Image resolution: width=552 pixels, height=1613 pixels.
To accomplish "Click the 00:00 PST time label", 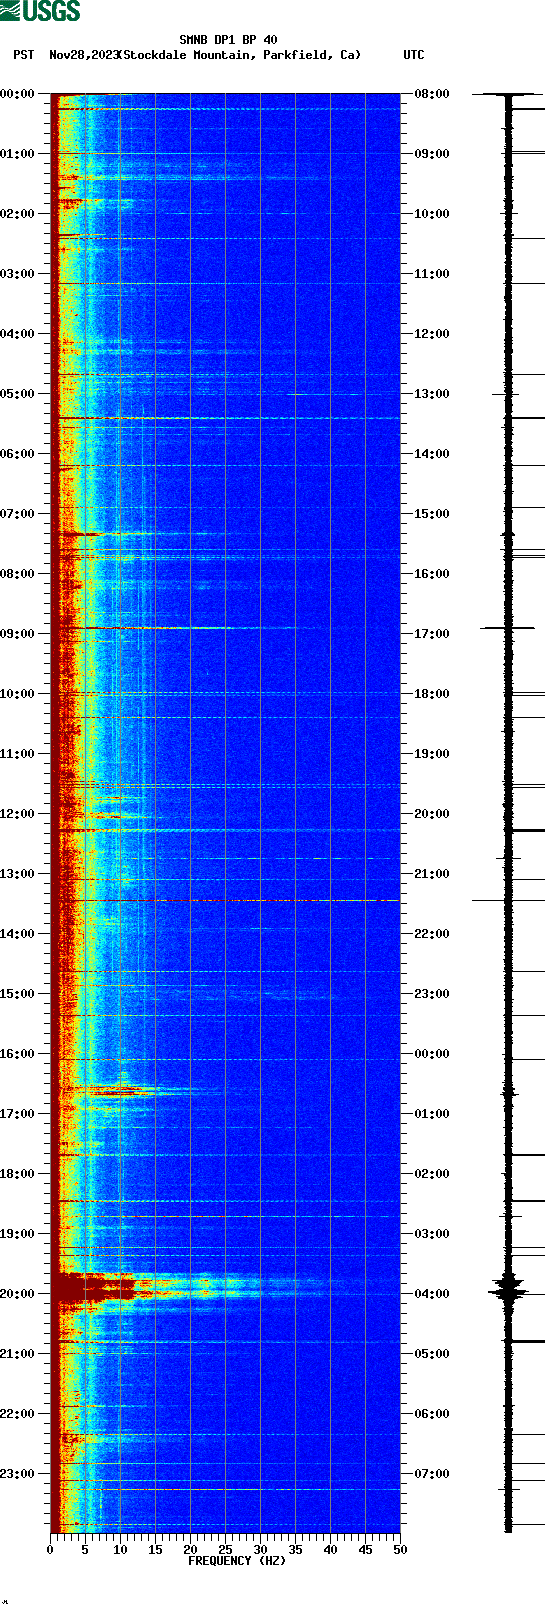I will coord(17,94).
